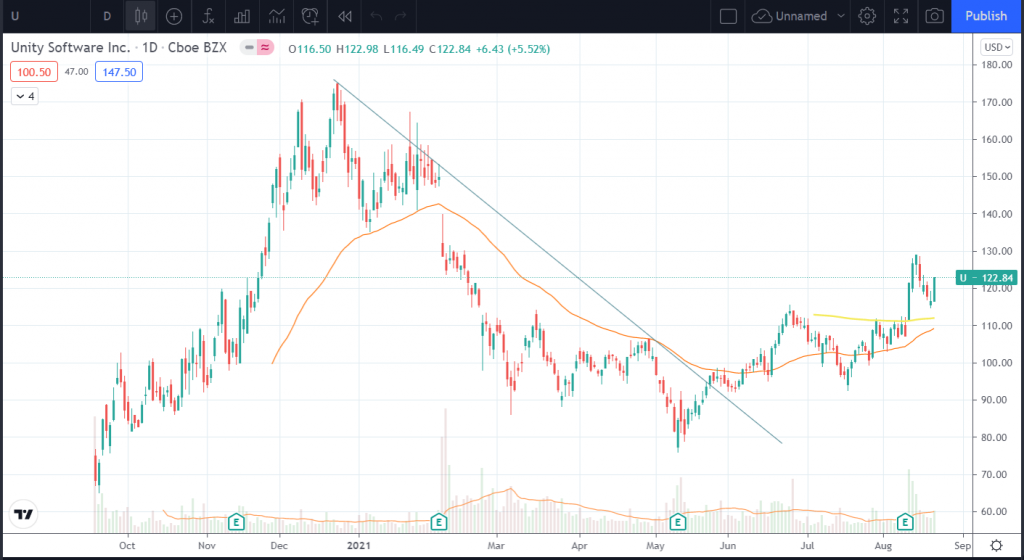Start bar replay with rewind icon

coord(345,16)
